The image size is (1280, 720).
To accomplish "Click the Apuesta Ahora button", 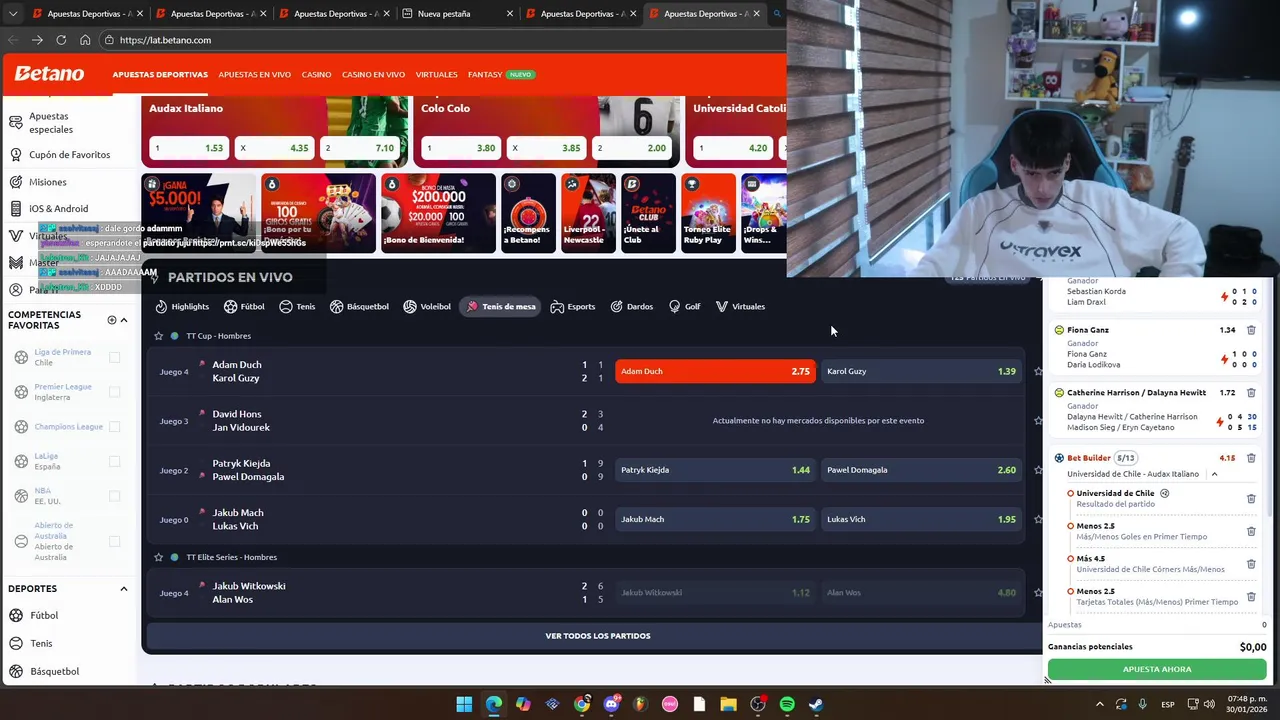I will 1156,669.
